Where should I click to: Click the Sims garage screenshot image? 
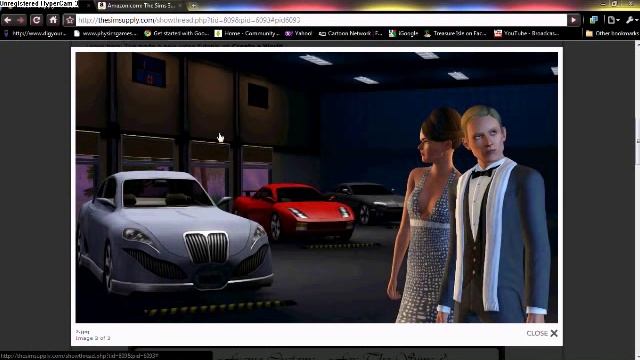(x=316, y=187)
